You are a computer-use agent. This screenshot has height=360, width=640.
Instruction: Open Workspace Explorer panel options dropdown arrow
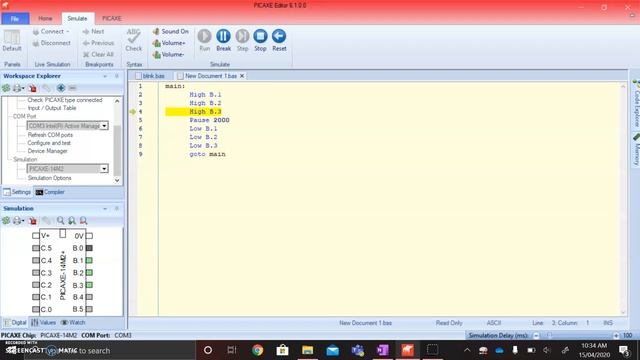click(105, 76)
